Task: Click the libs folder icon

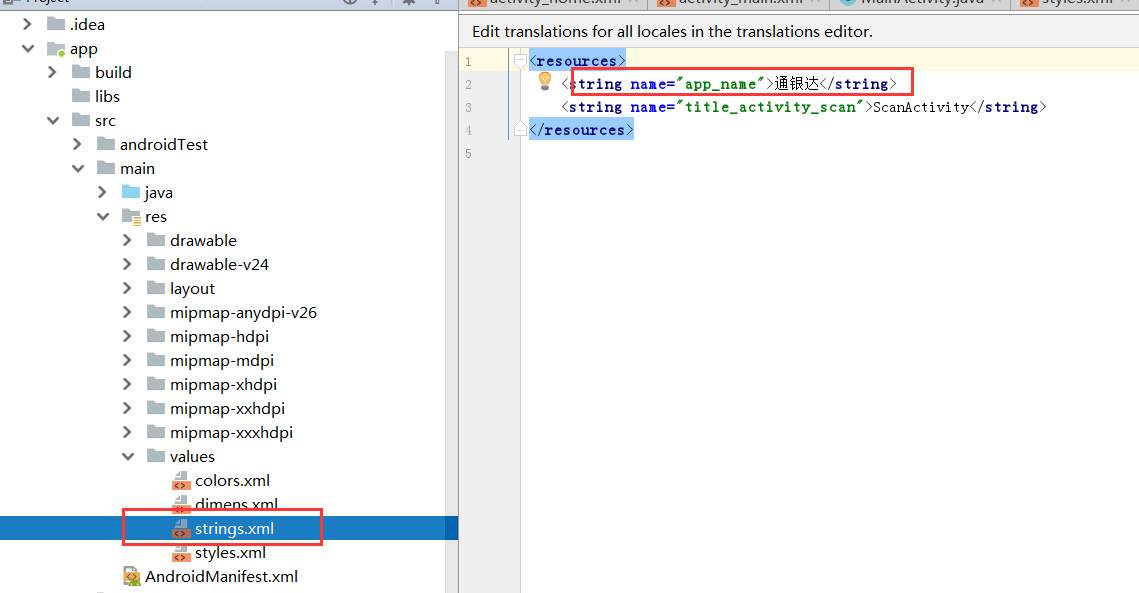Action: 81,96
